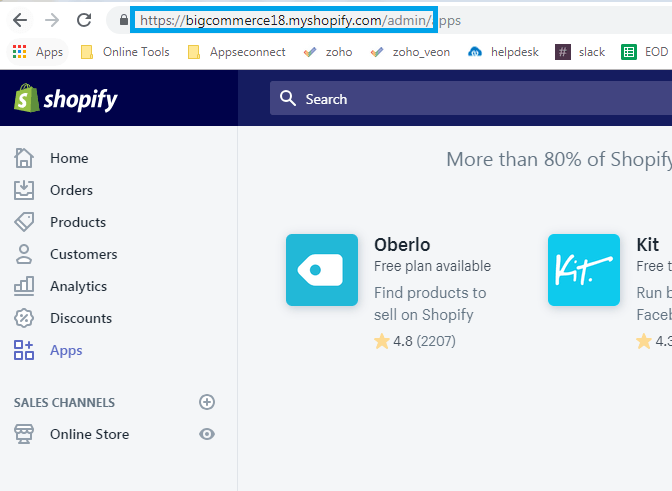The image size is (672, 491).
Task: Click the magnifier icon in Search bar
Action: pyautogui.click(x=288, y=98)
